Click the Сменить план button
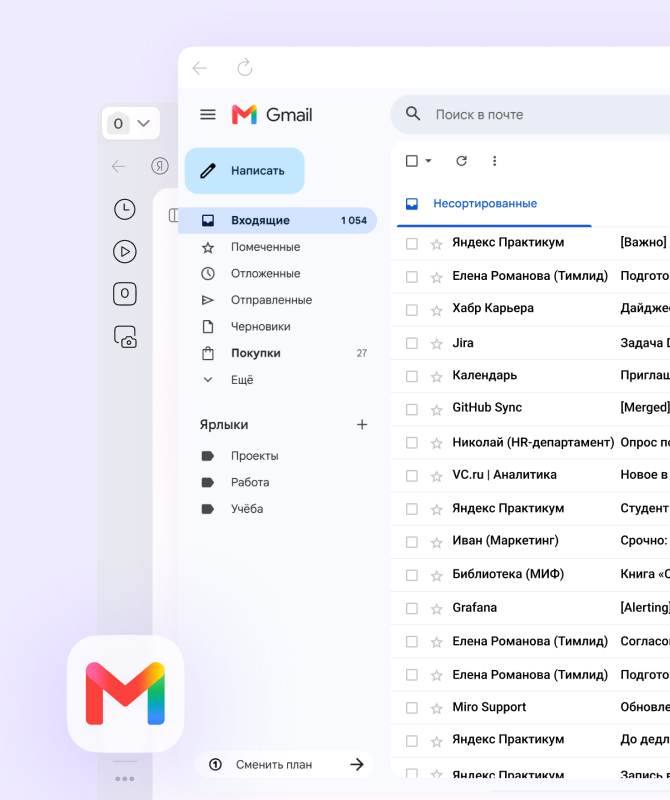The image size is (670, 800). [284, 764]
